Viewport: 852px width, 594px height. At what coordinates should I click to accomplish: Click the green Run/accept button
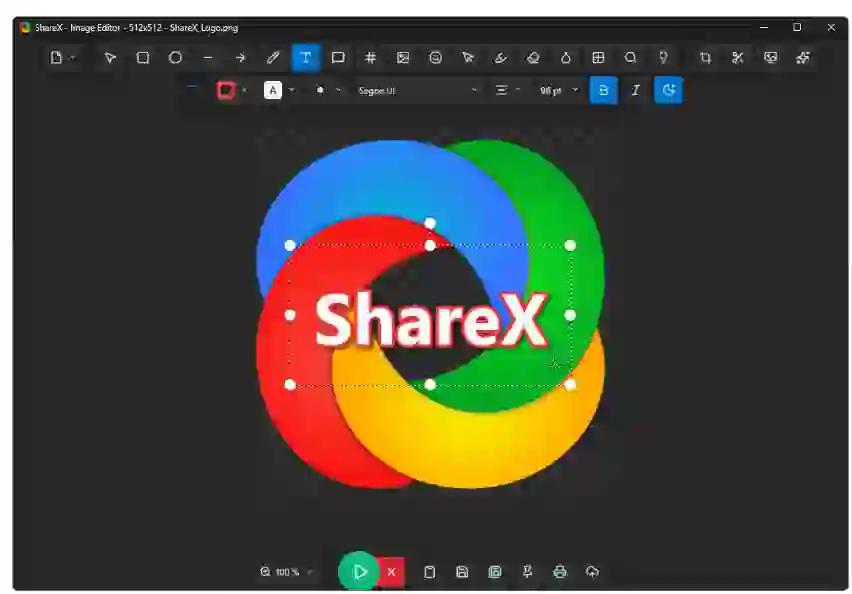click(x=358, y=572)
